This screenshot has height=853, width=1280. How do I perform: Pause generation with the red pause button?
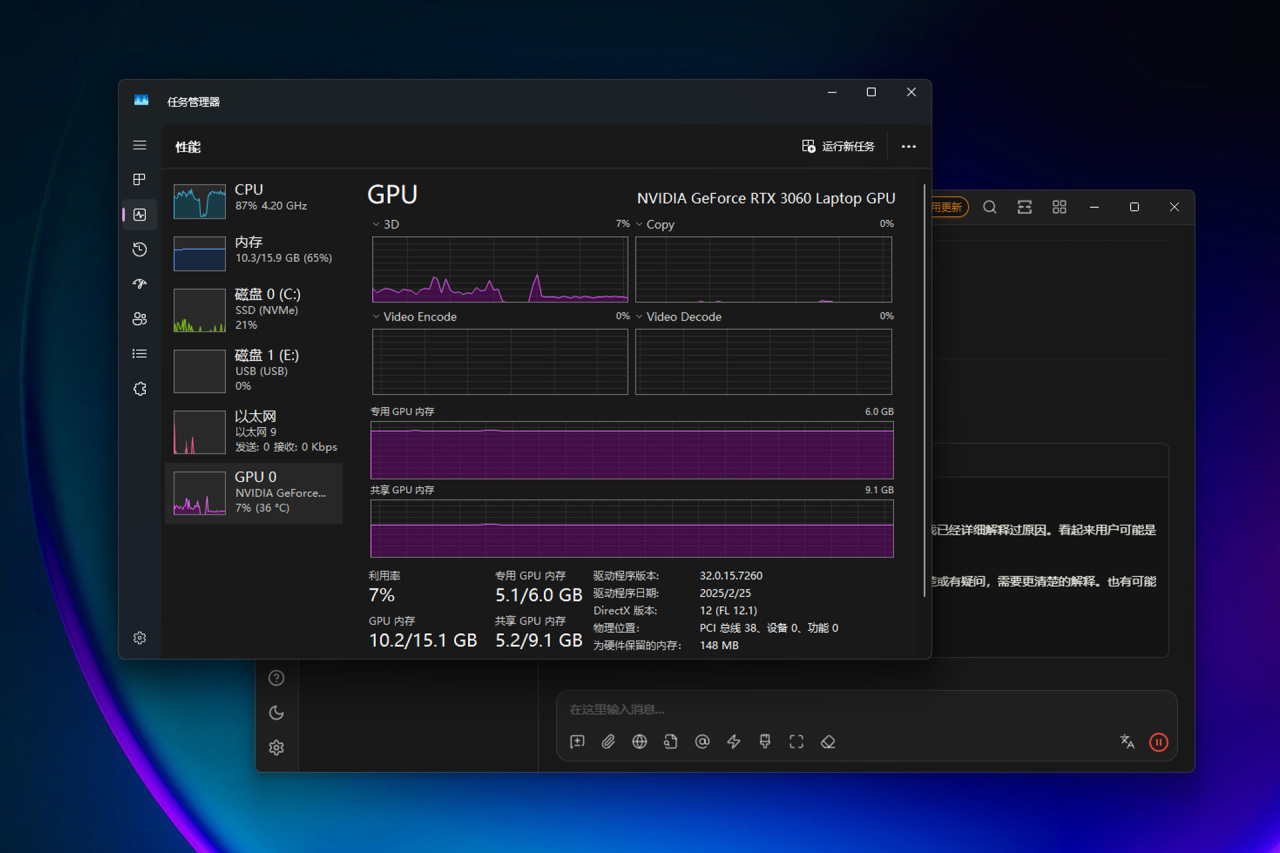click(1159, 742)
